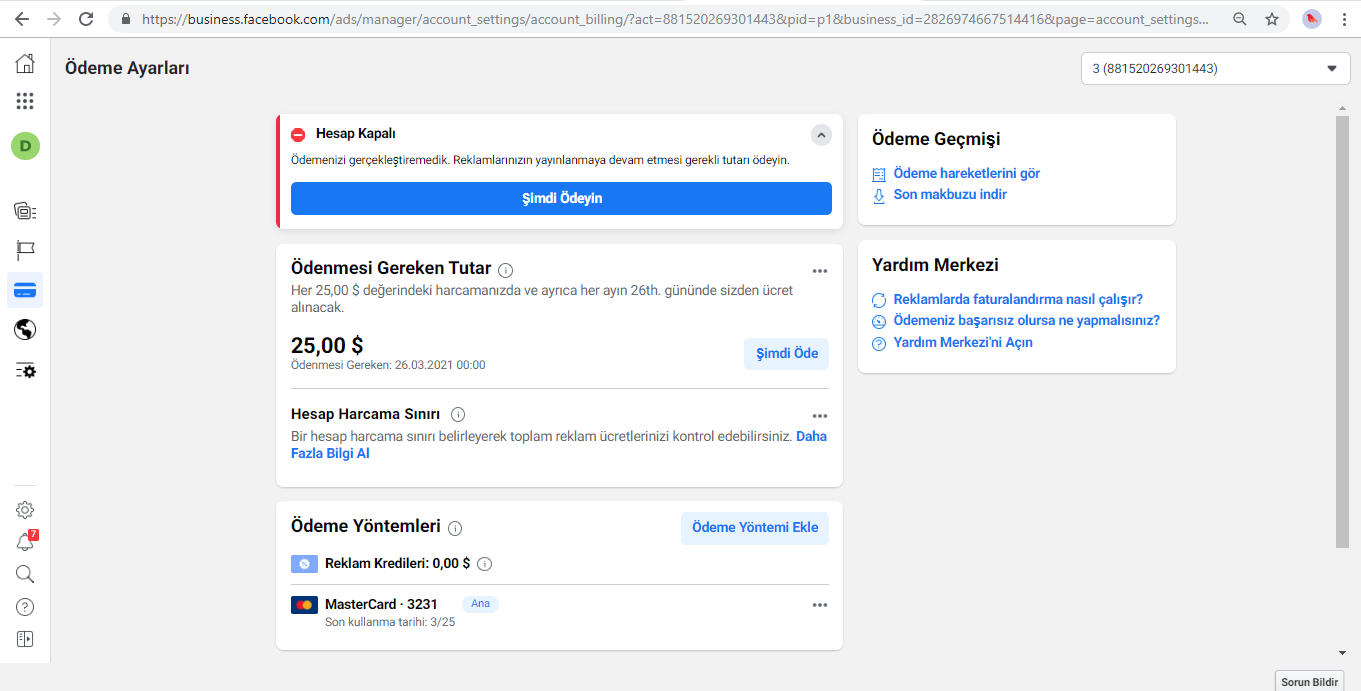Open the settings gear in sidebar
Screen dimensions: 1361x691
25,510
